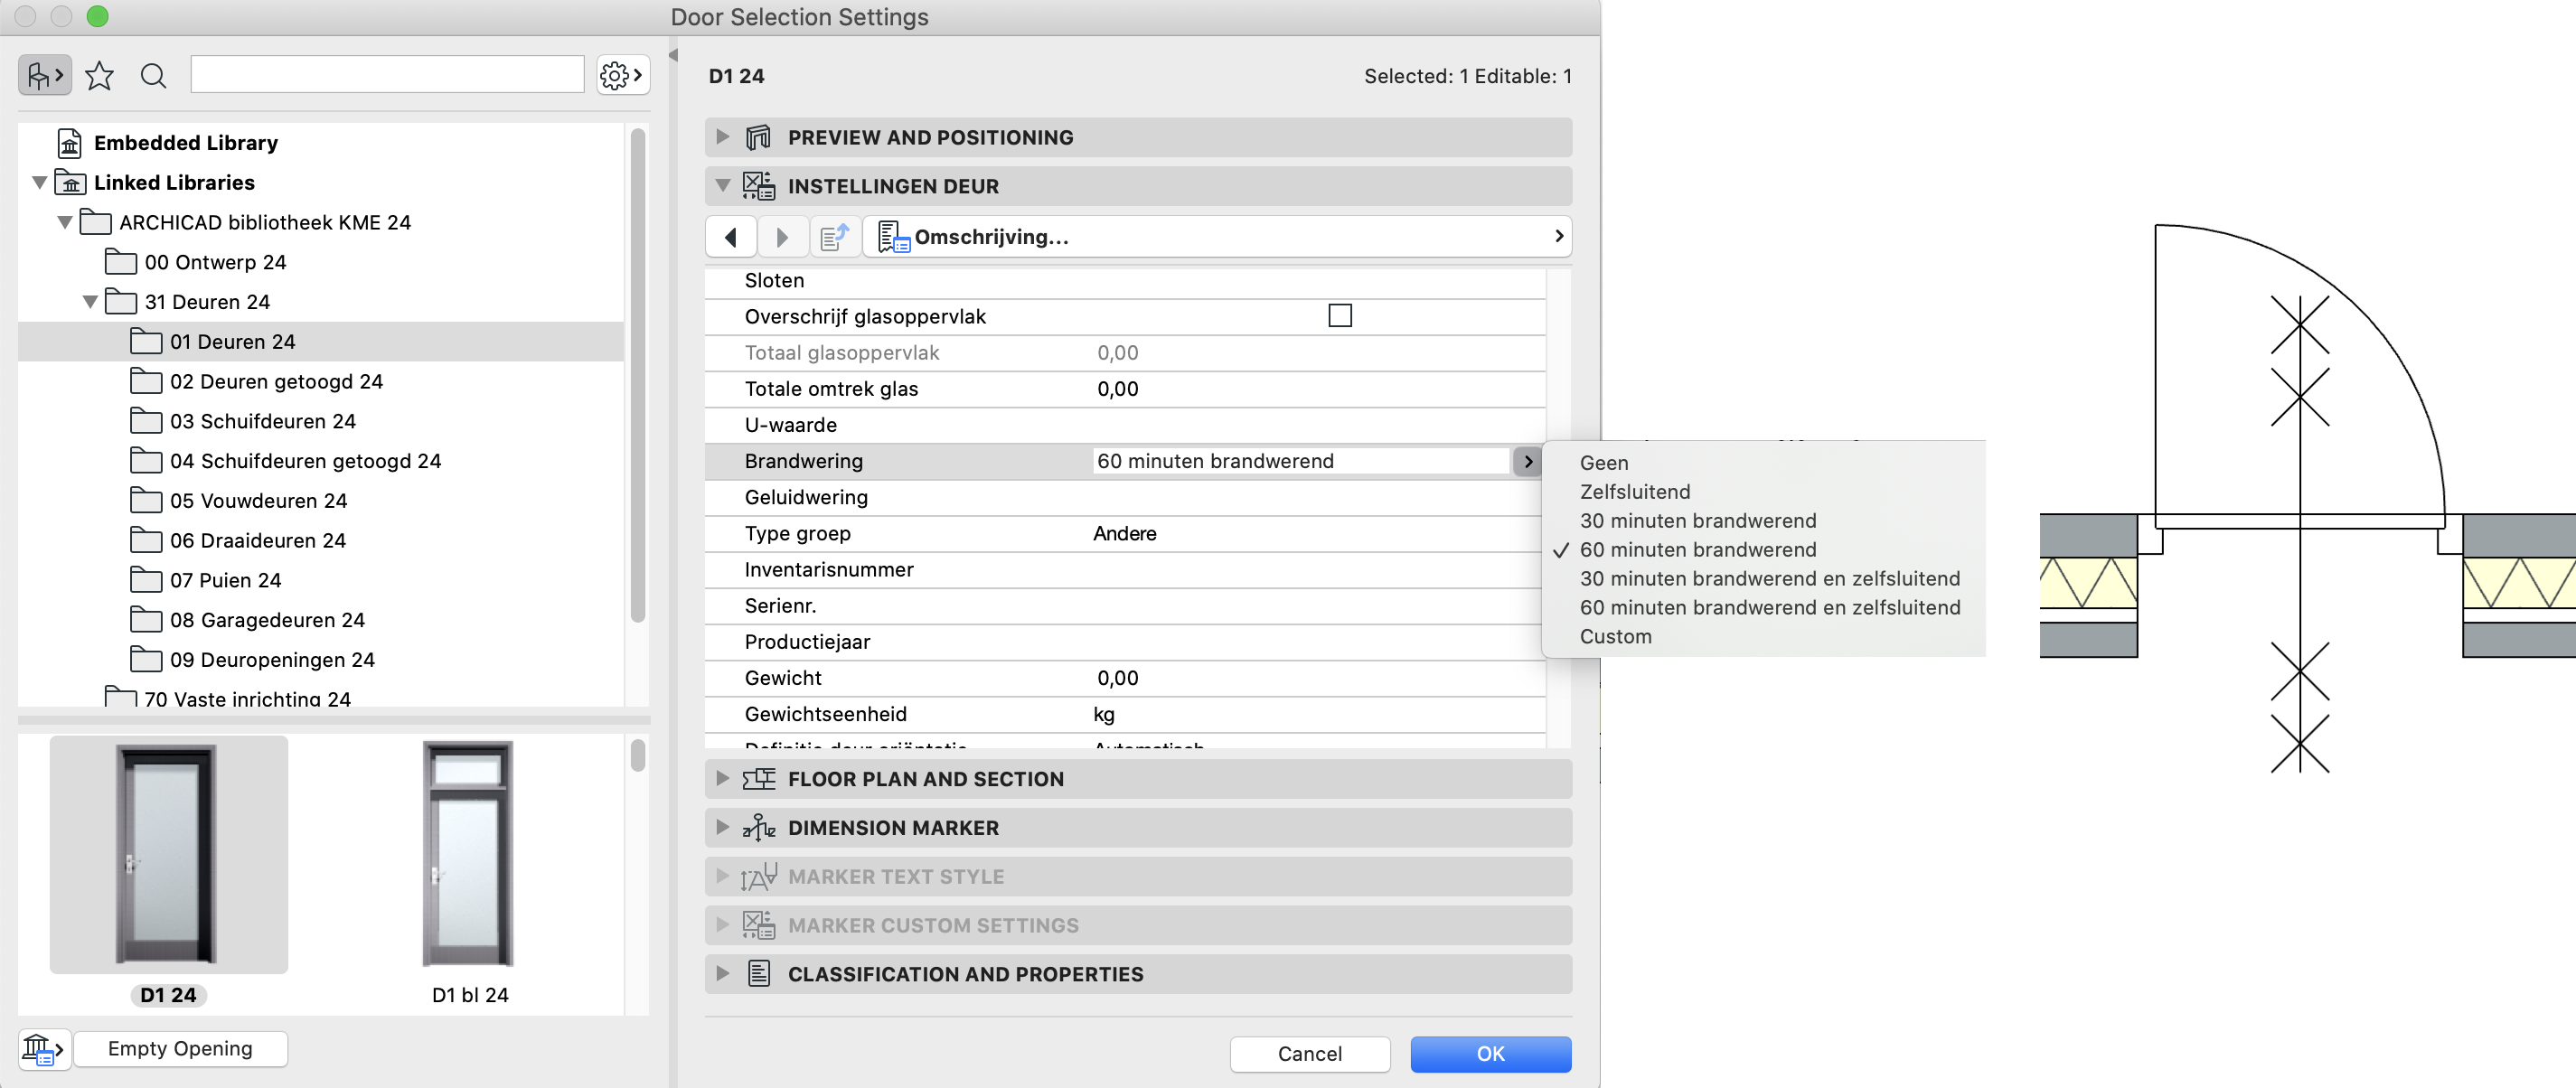This screenshot has width=2576, height=1088.
Task: Select 60 minuten brandwerend en zelfsluitend
Action: tap(1769, 608)
